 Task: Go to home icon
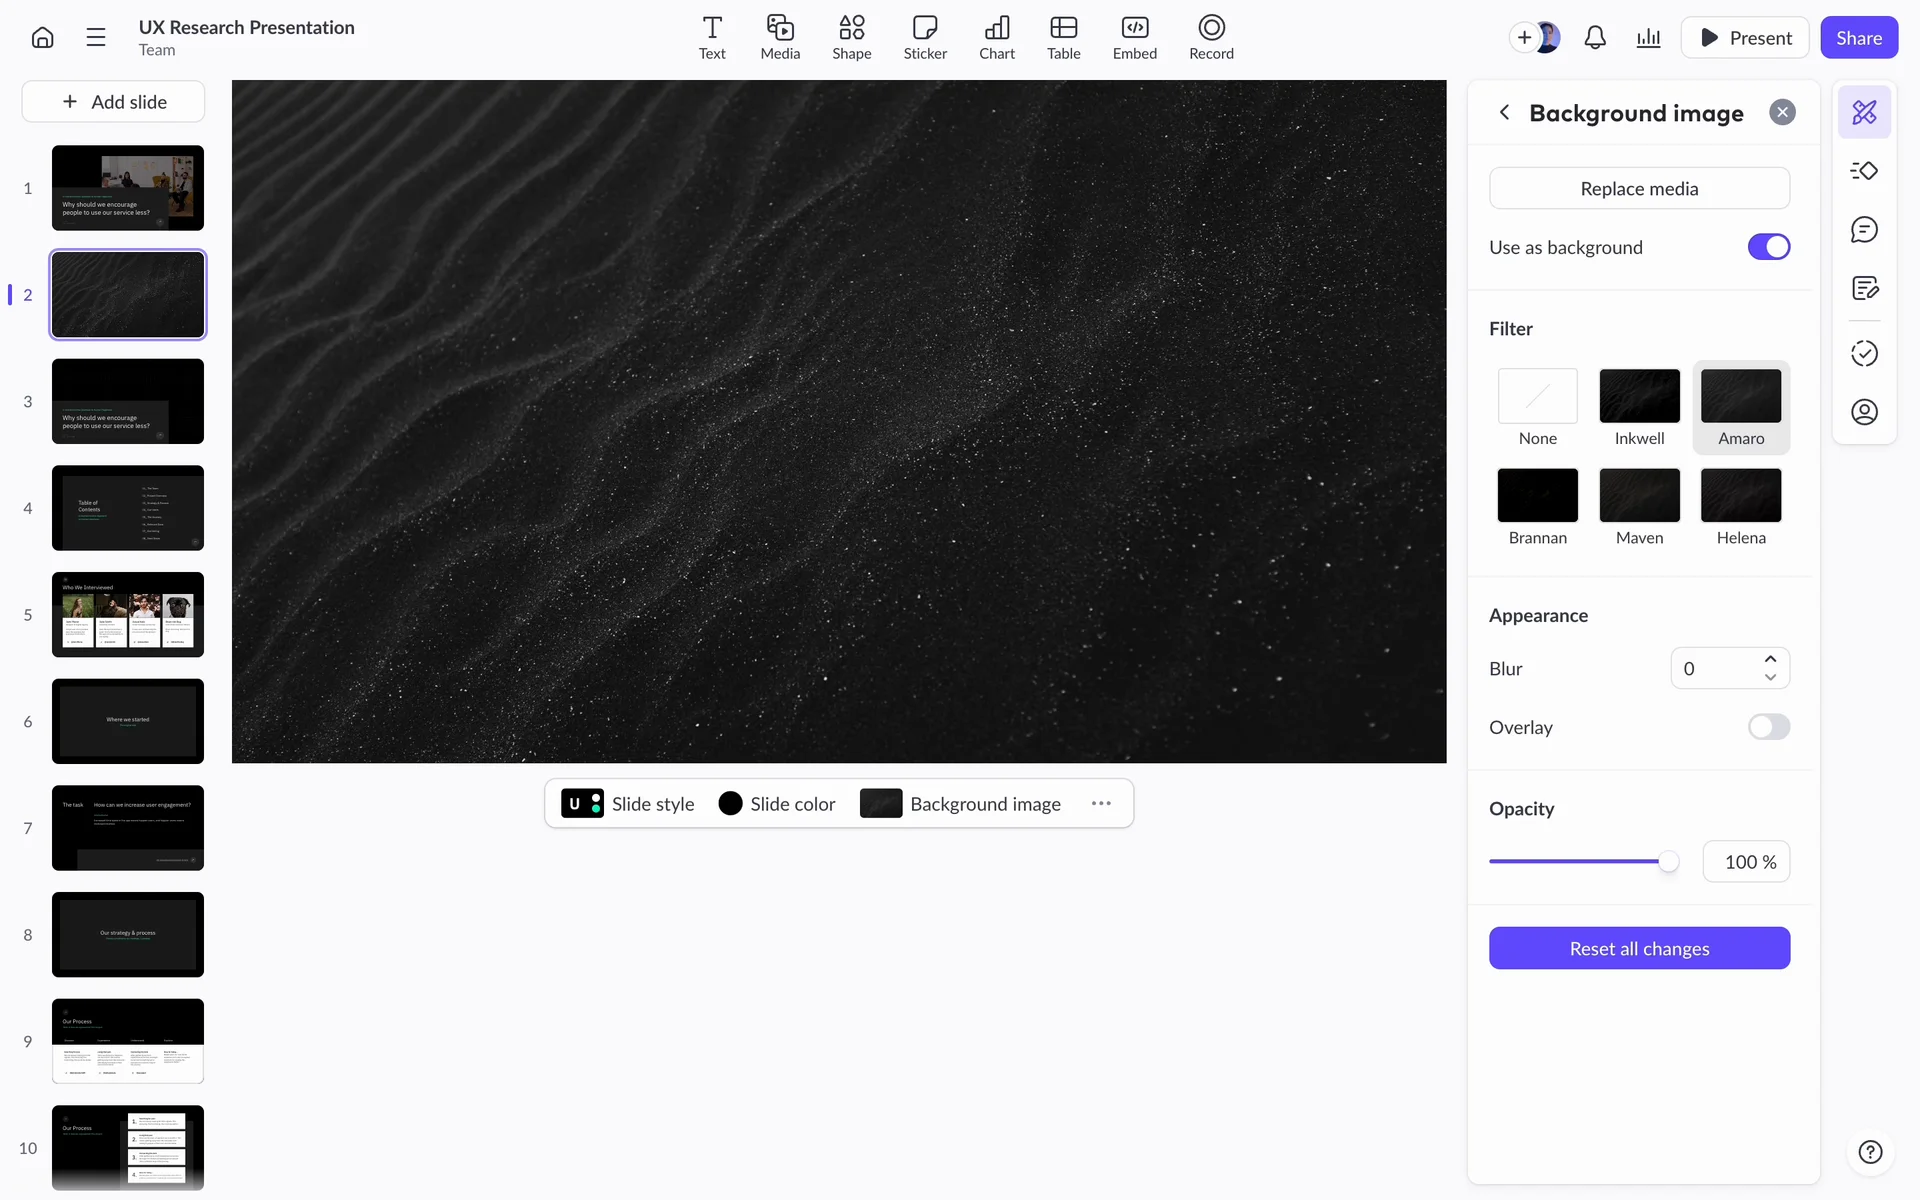point(42,38)
